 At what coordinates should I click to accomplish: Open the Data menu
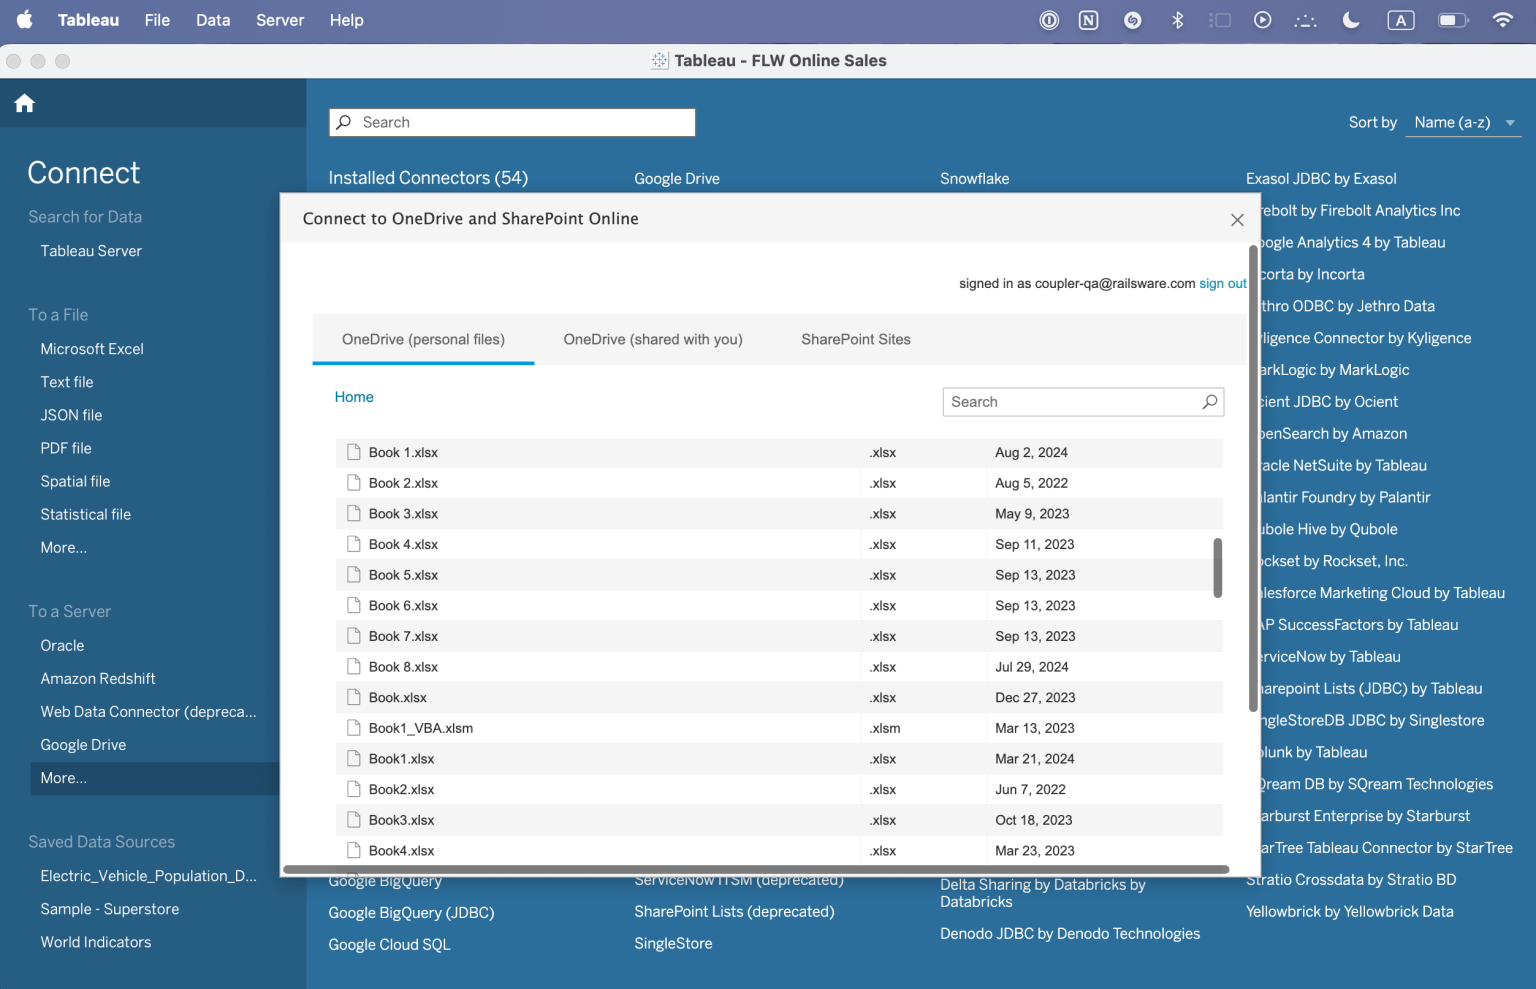click(x=213, y=20)
